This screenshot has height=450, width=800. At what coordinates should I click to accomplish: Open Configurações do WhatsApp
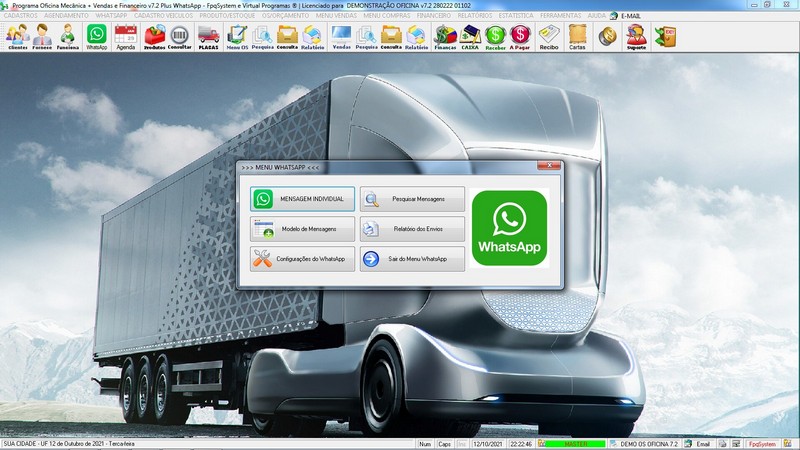tap(302, 259)
